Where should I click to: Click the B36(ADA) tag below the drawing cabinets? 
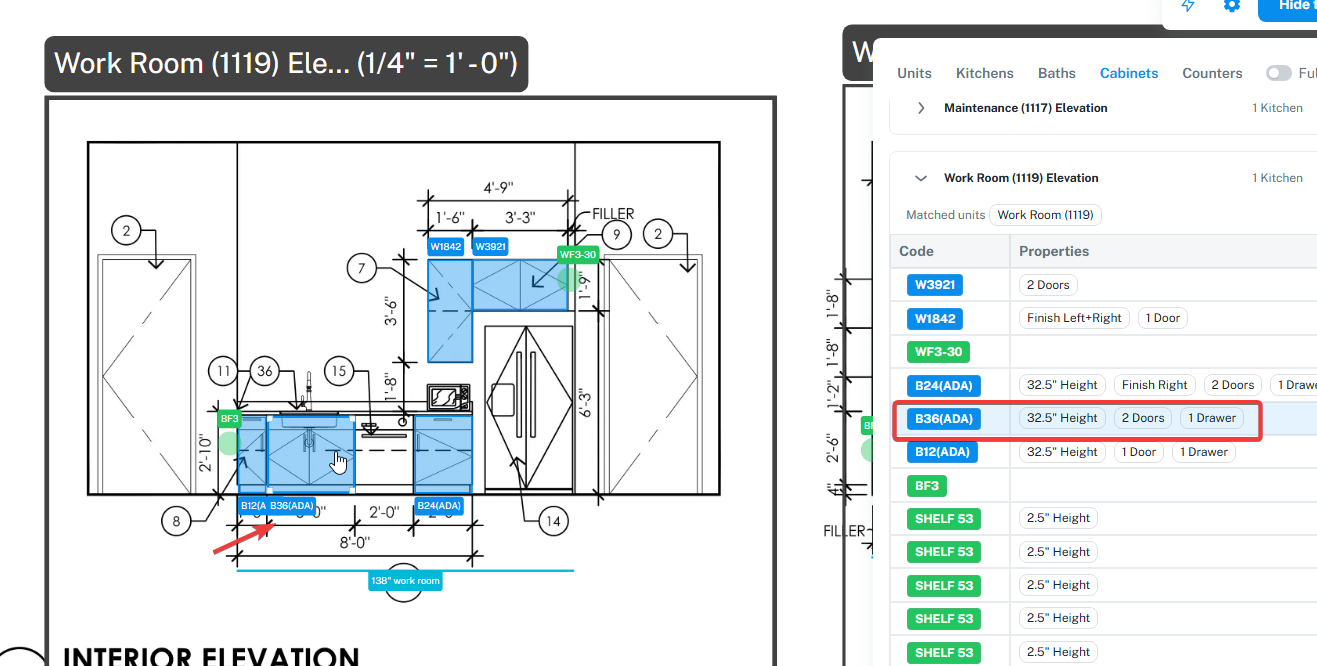292,506
